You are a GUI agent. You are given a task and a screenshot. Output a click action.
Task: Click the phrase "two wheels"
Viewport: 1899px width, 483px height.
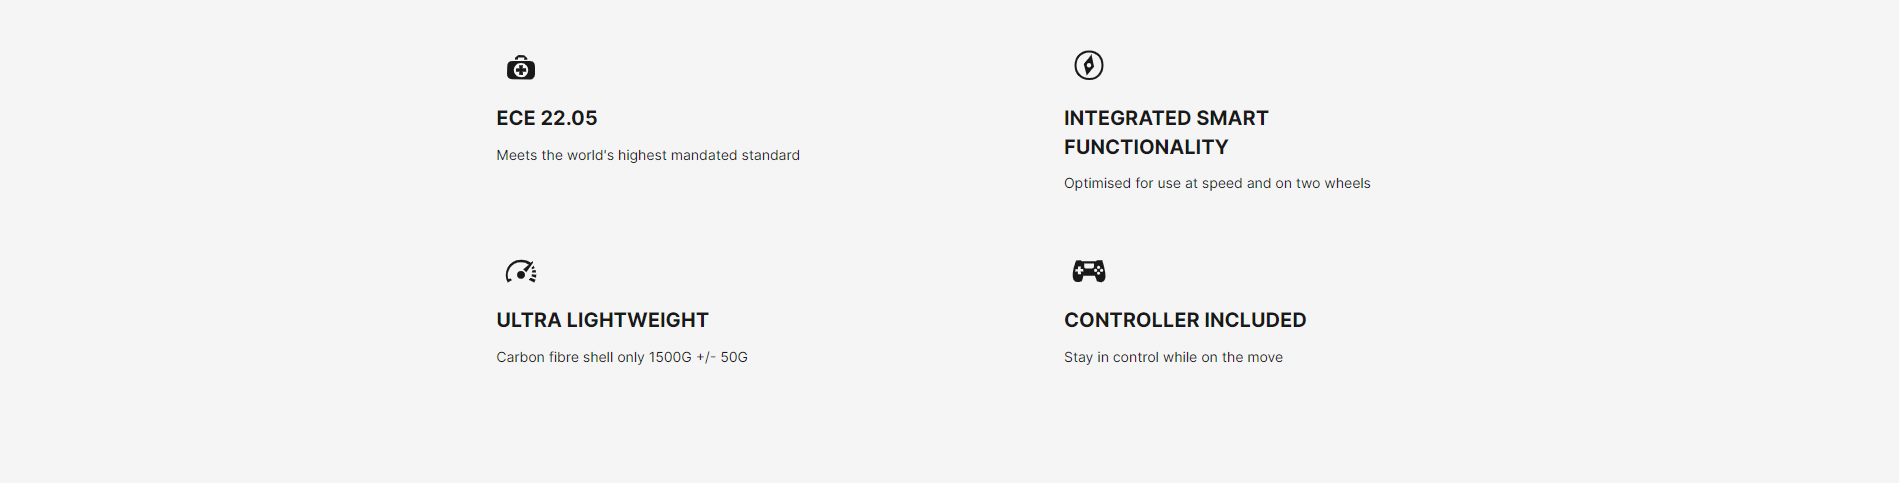(1333, 183)
